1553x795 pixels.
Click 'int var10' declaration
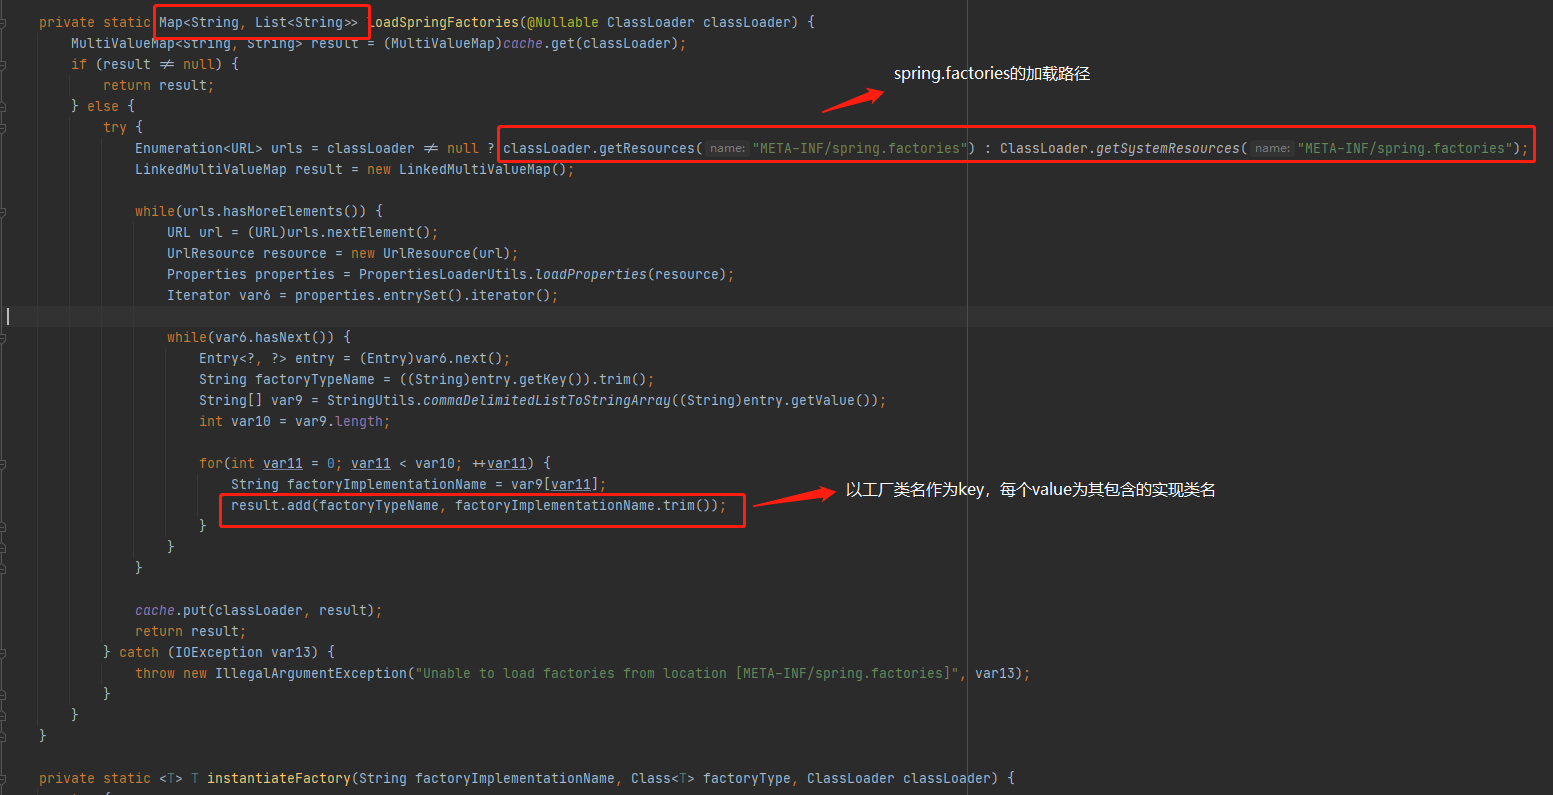(x=235, y=421)
